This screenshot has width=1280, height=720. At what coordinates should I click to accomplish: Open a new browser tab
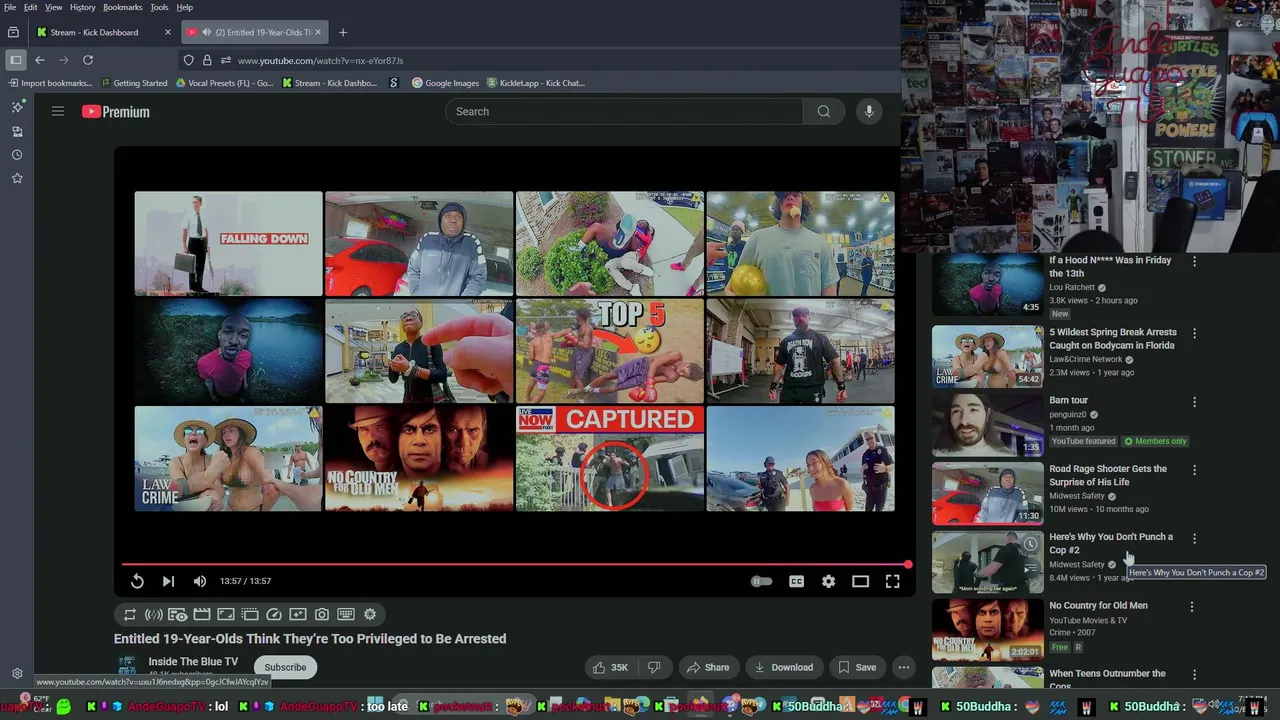point(343,32)
